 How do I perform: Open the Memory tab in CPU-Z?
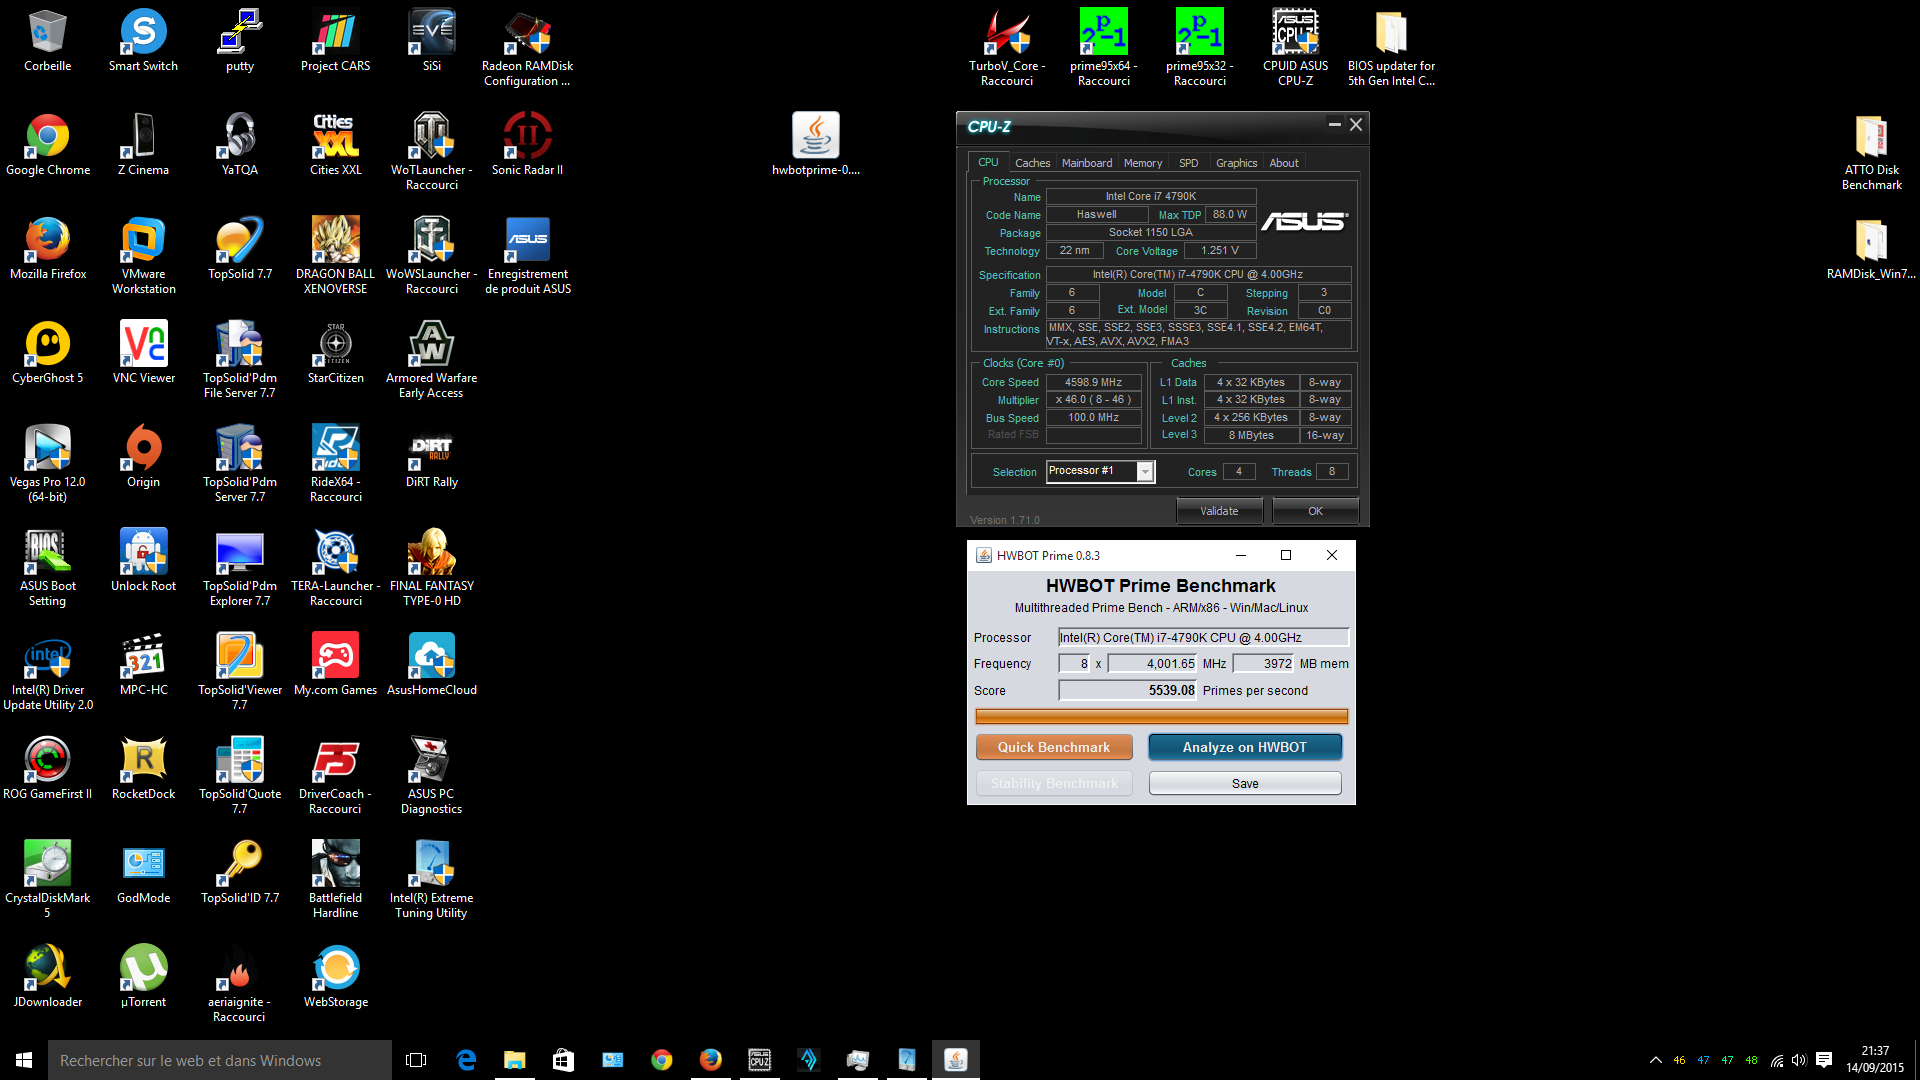click(x=1143, y=163)
